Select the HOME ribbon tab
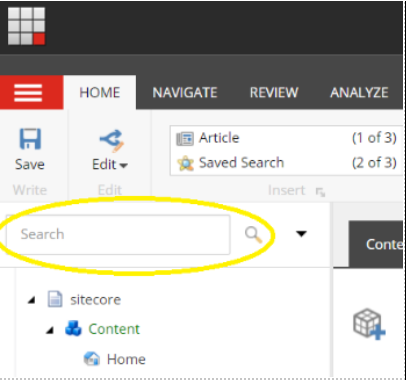The width and height of the screenshot is (407, 382). [100, 92]
